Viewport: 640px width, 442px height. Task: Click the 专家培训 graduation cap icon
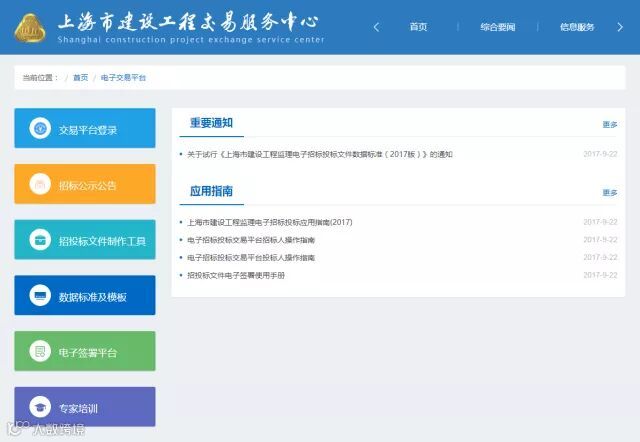pyautogui.click(x=40, y=406)
